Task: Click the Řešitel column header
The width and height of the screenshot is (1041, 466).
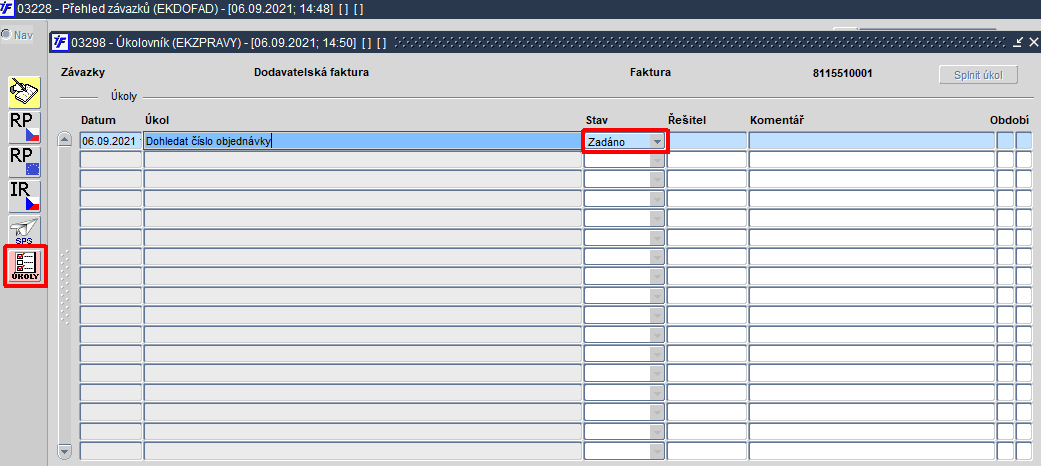Action: coord(686,120)
